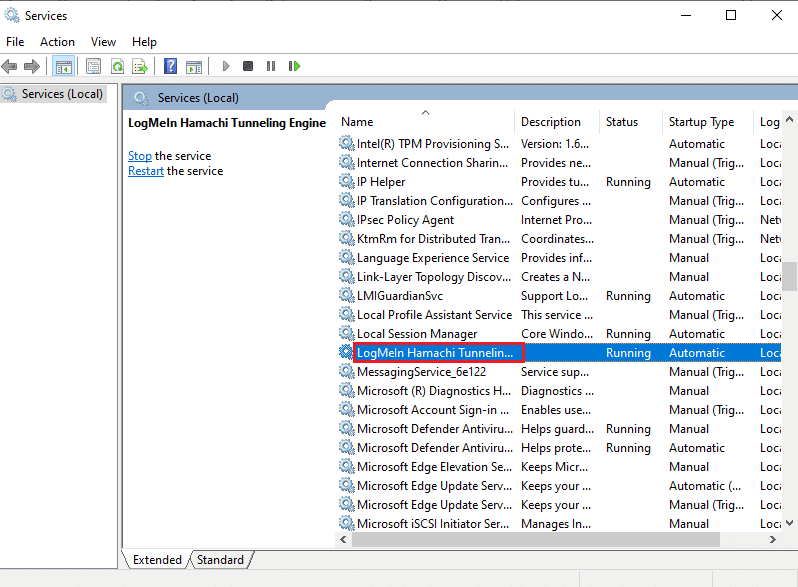This screenshot has width=798, height=587.
Task: Sort by the Name column header
Action: tap(425, 122)
